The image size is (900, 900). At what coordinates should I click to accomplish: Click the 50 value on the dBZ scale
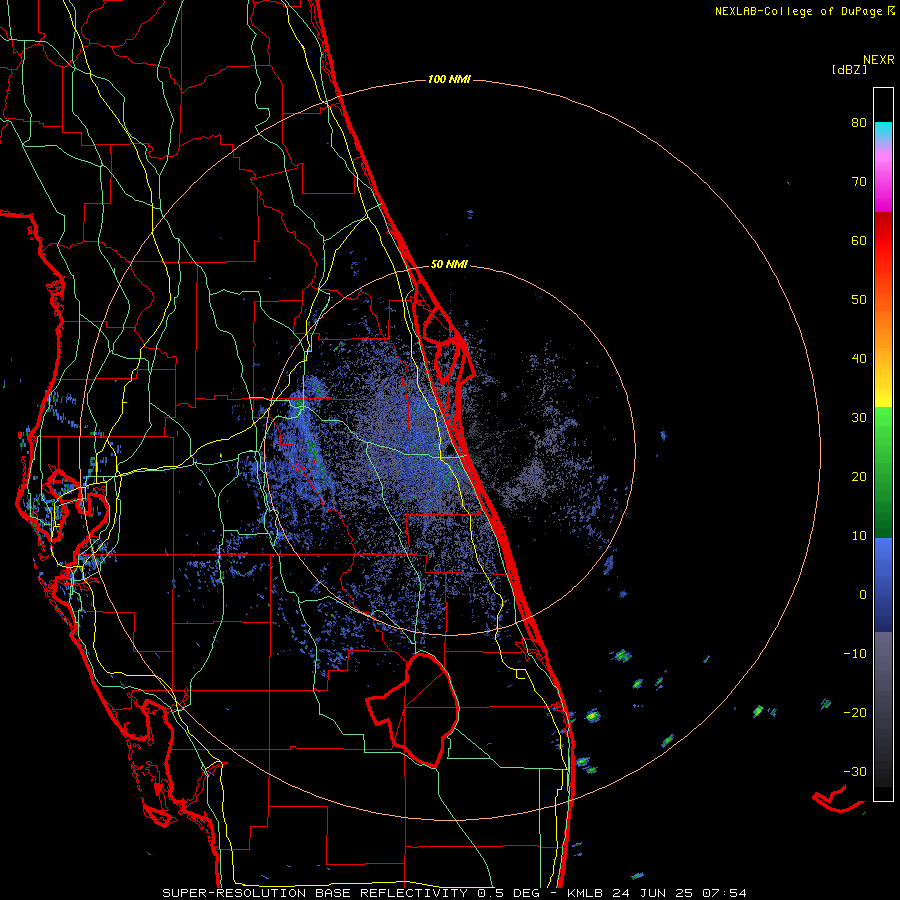(859, 300)
